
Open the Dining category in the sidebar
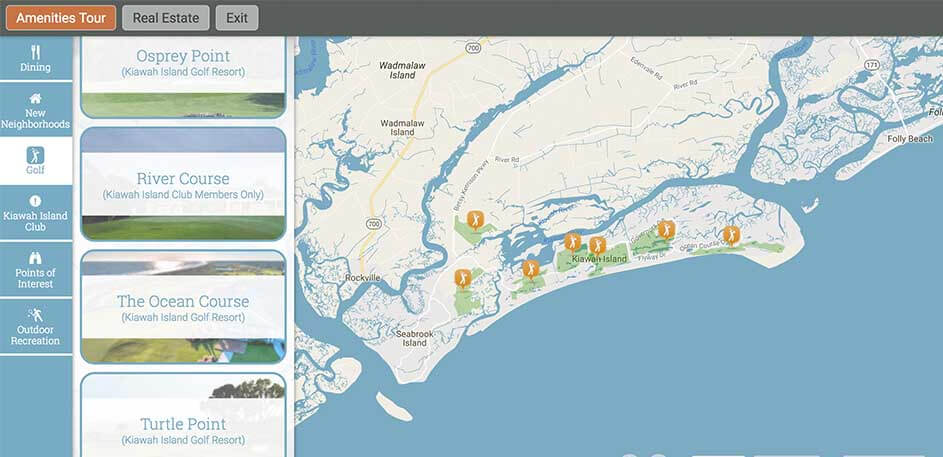pos(36,59)
